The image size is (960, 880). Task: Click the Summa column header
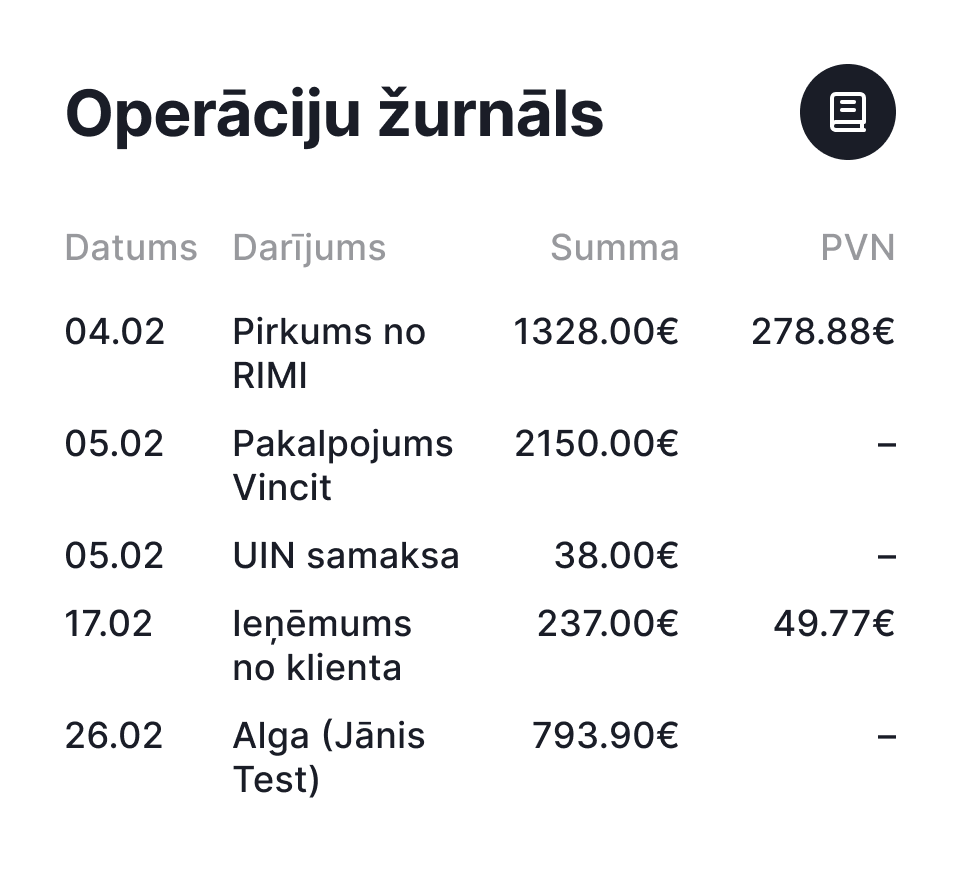click(615, 247)
